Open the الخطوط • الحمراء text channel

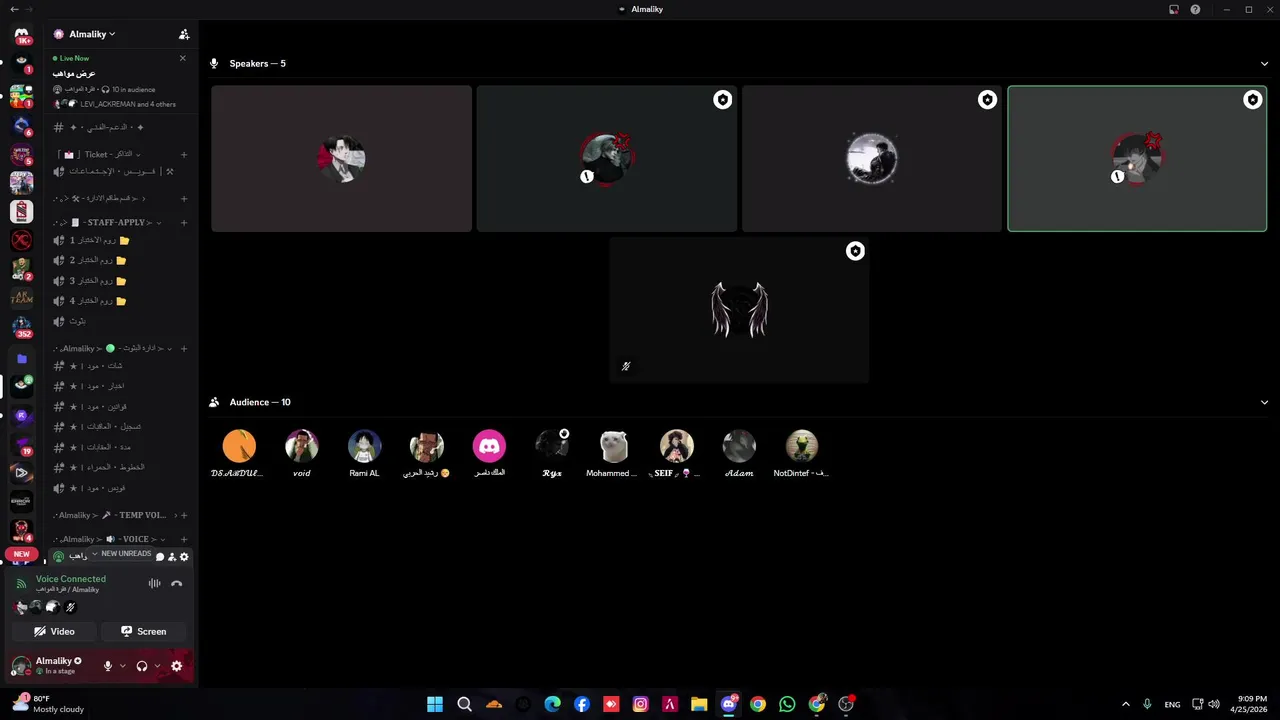click(x=120, y=467)
